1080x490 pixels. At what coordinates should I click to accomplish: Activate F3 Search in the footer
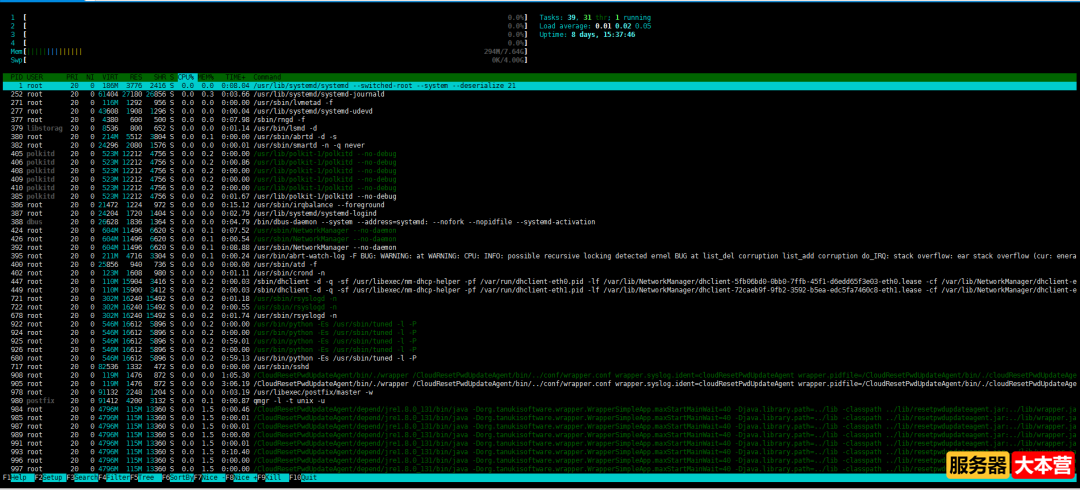(83, 478)
